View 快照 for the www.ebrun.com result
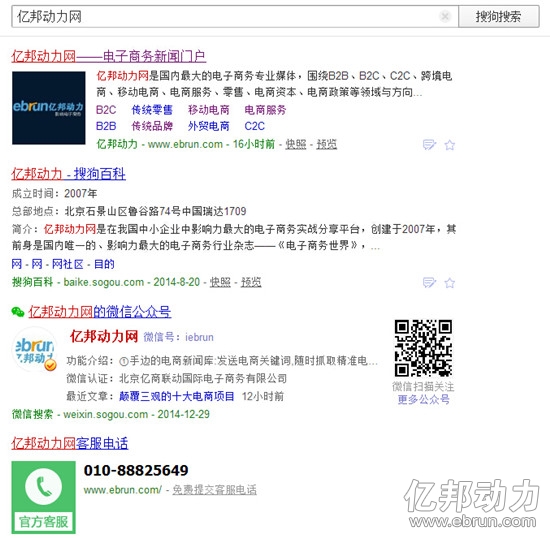This screenshot has height=538, width=550. [x=296, y=144]
